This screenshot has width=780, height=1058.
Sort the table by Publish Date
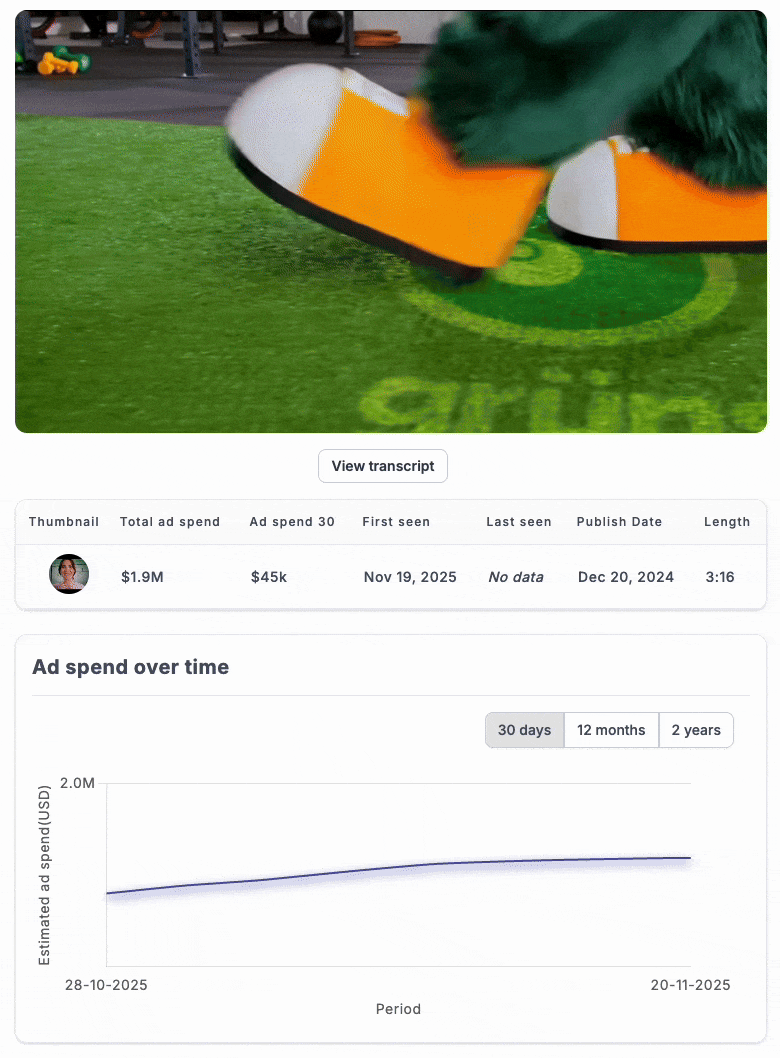tap(618, 522)
